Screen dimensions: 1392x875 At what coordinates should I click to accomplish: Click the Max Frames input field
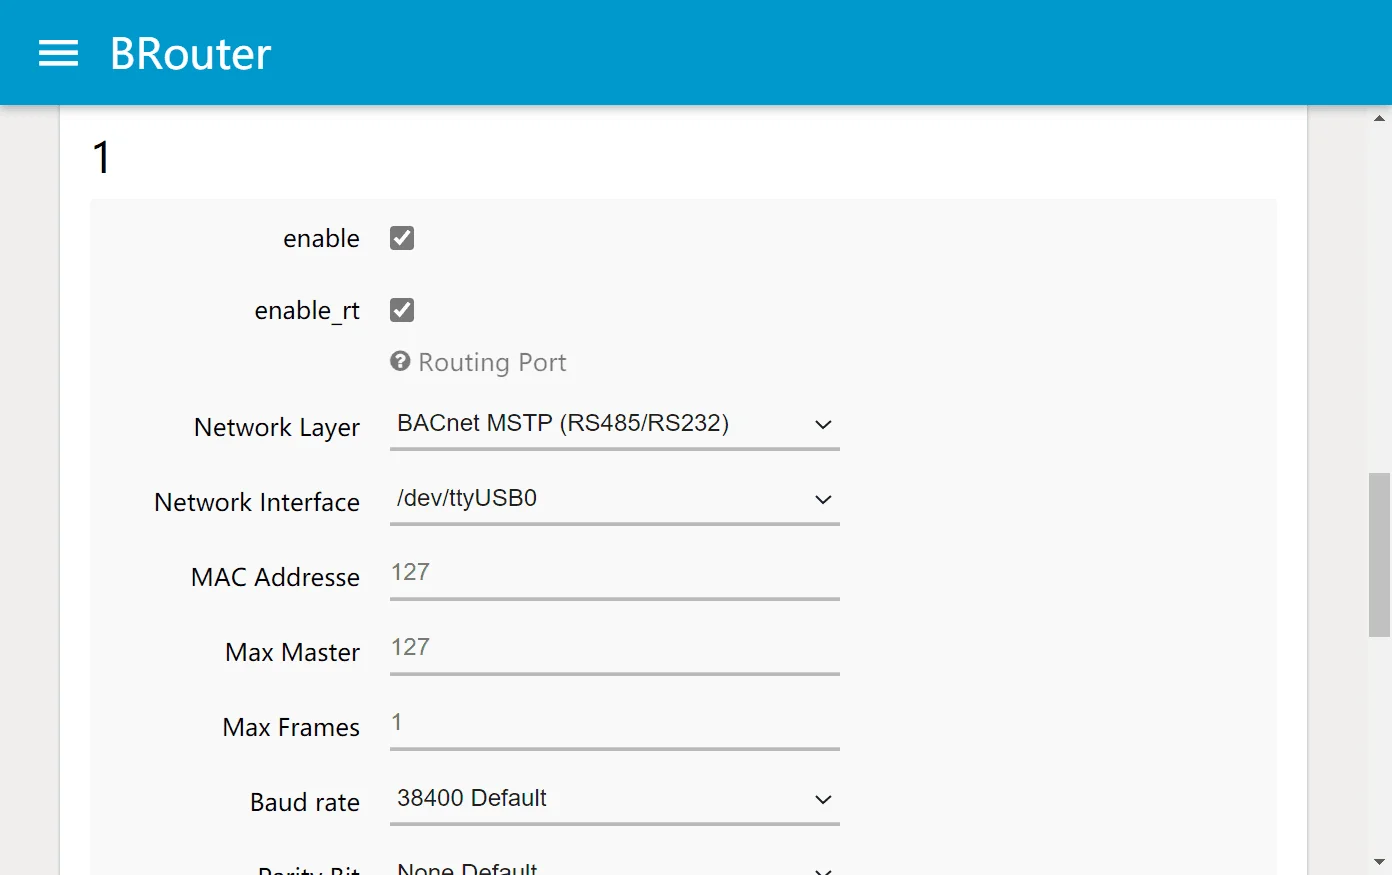(x=614, y=724)
